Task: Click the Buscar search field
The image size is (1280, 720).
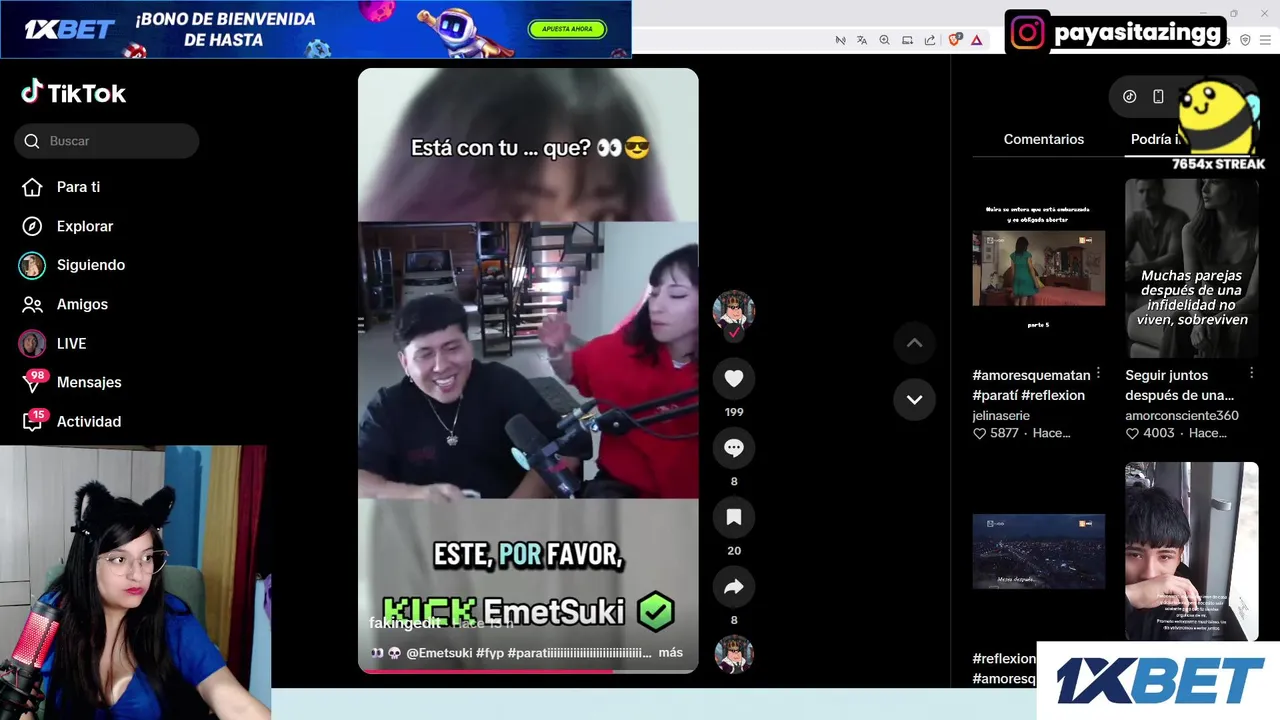Action: pyautogui.click(x=107, y=141)
